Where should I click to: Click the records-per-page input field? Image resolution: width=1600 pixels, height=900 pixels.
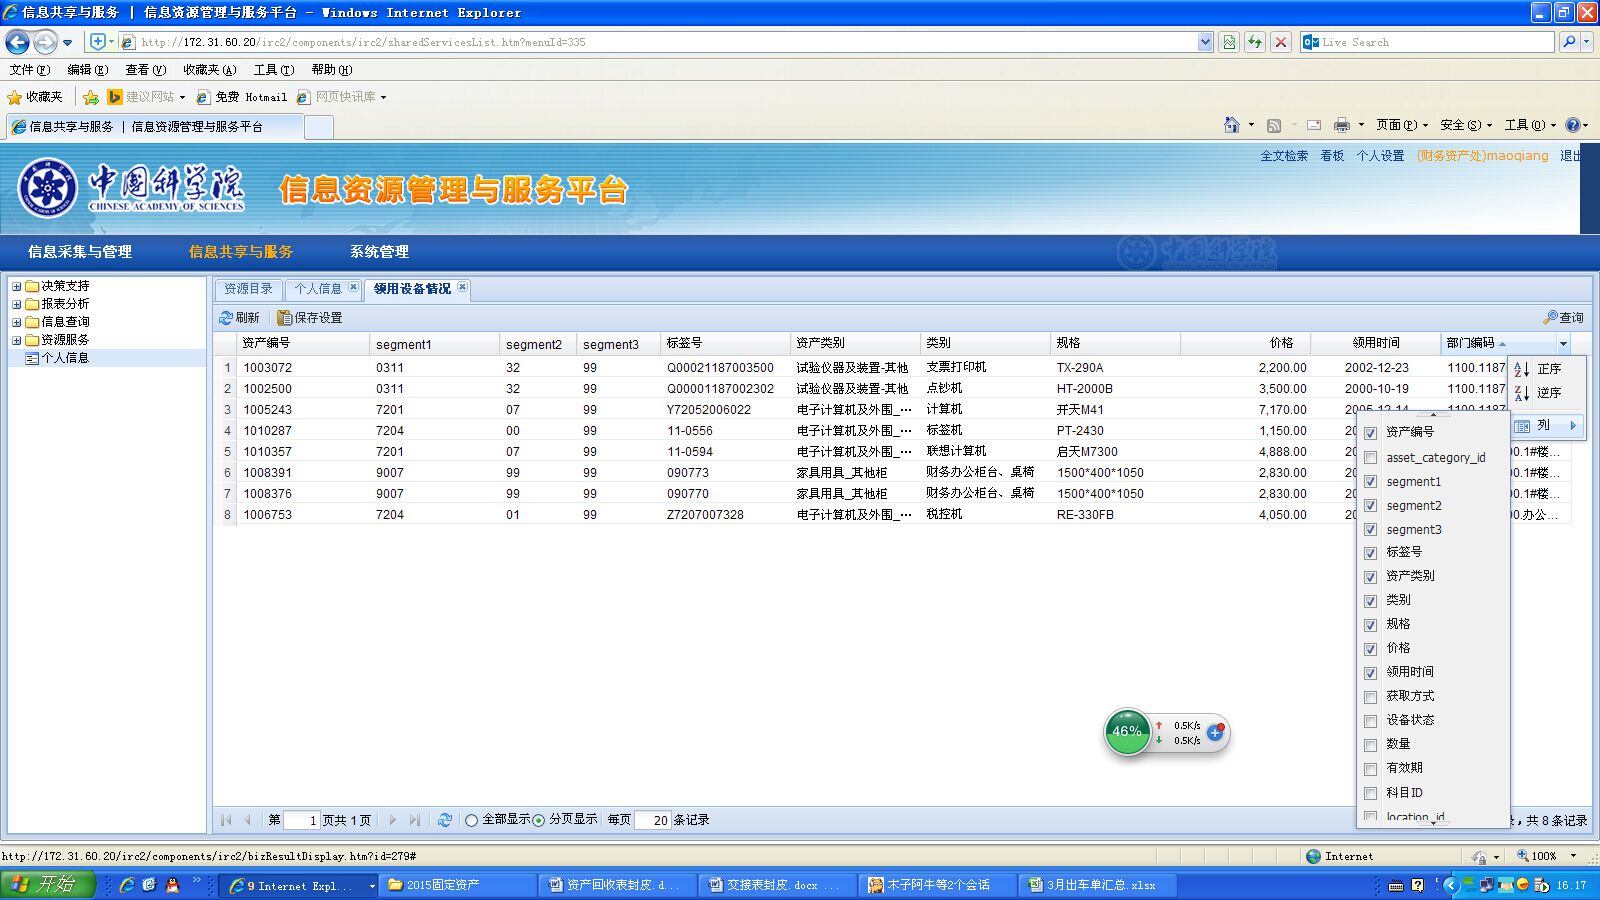tap(652, 820)
